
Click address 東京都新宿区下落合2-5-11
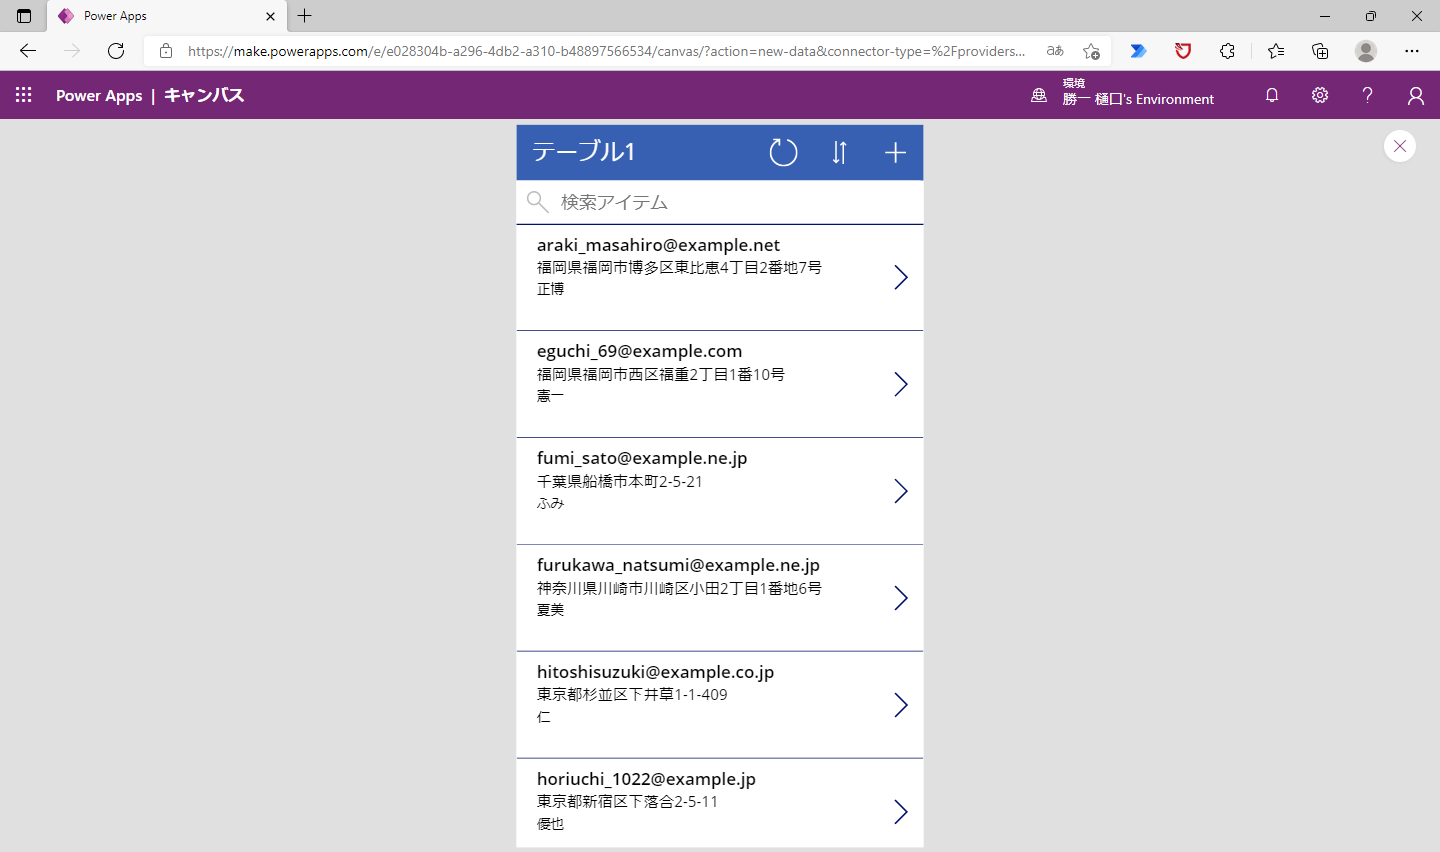[x=627, y=801]
